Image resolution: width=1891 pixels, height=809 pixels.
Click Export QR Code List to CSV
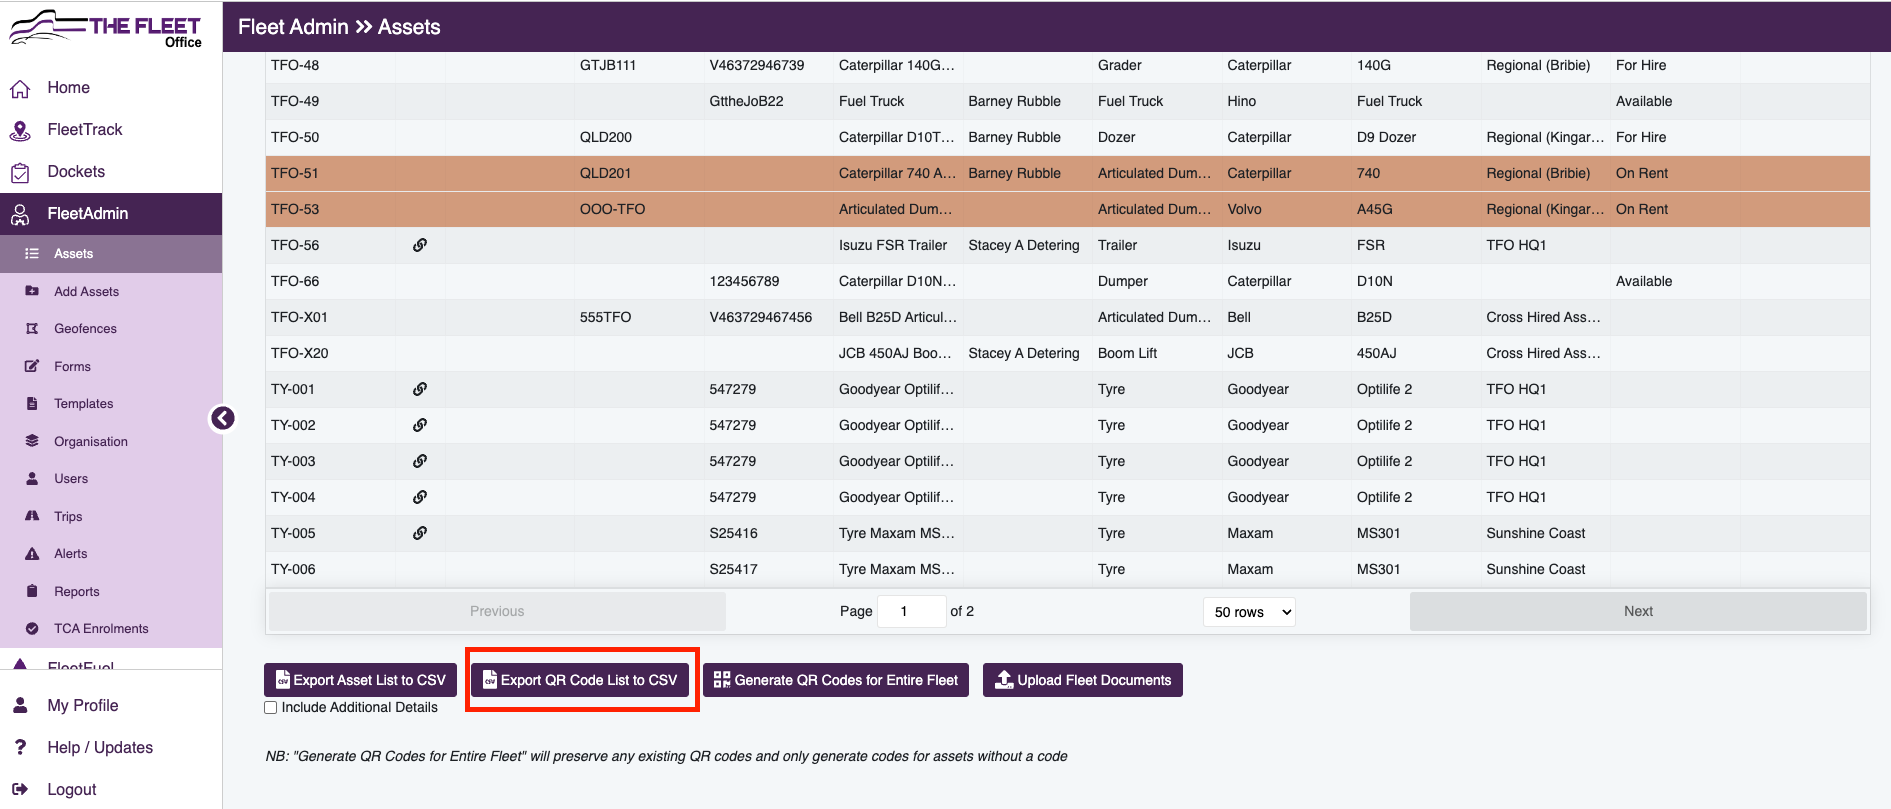click(x=580, y=680)
